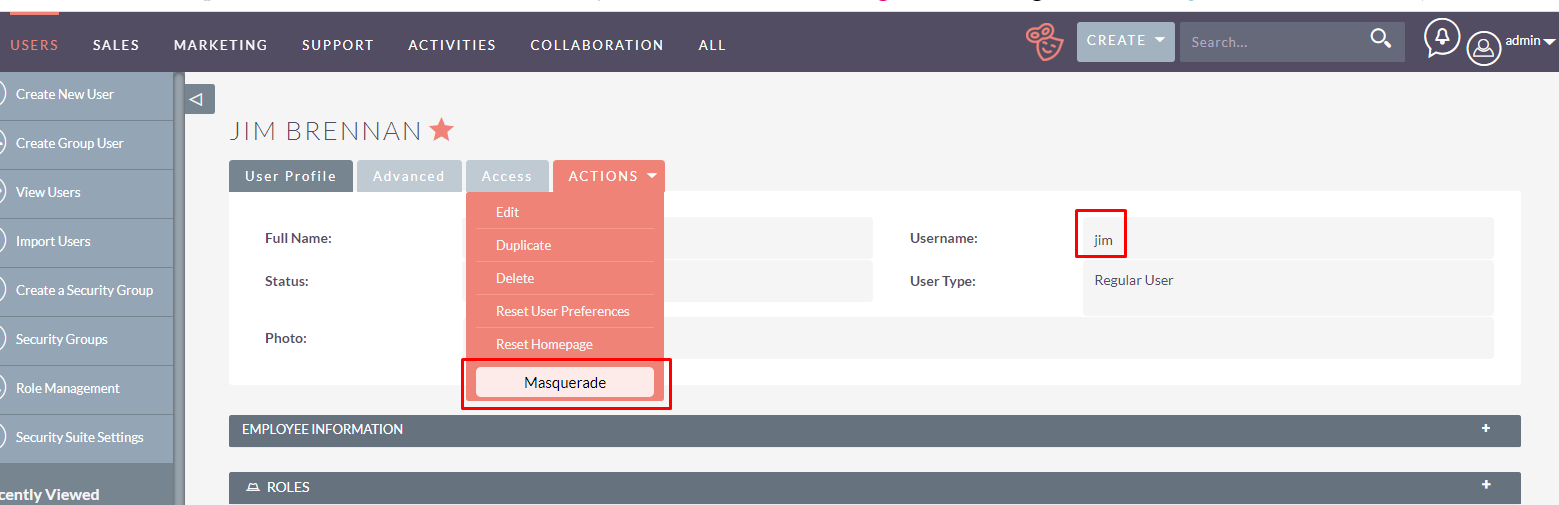The width and height of the screenshot is (1559, 505).
Task: Open the Import Users link
Action: (x=53, y=241)
